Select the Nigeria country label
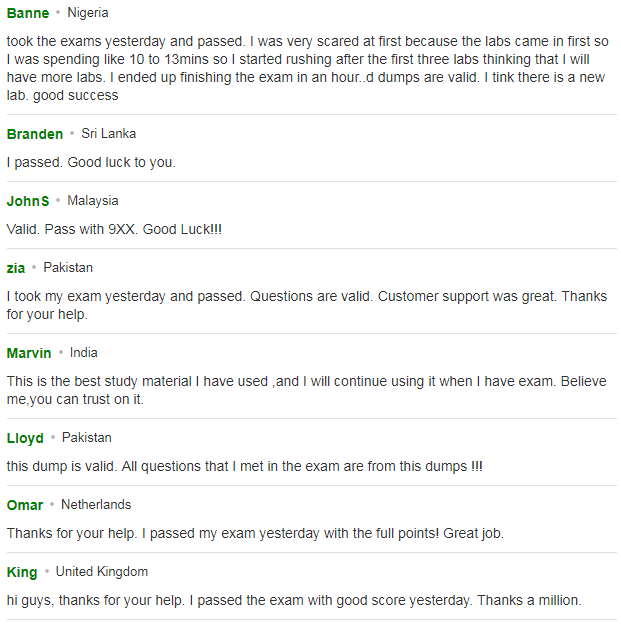 88,13
